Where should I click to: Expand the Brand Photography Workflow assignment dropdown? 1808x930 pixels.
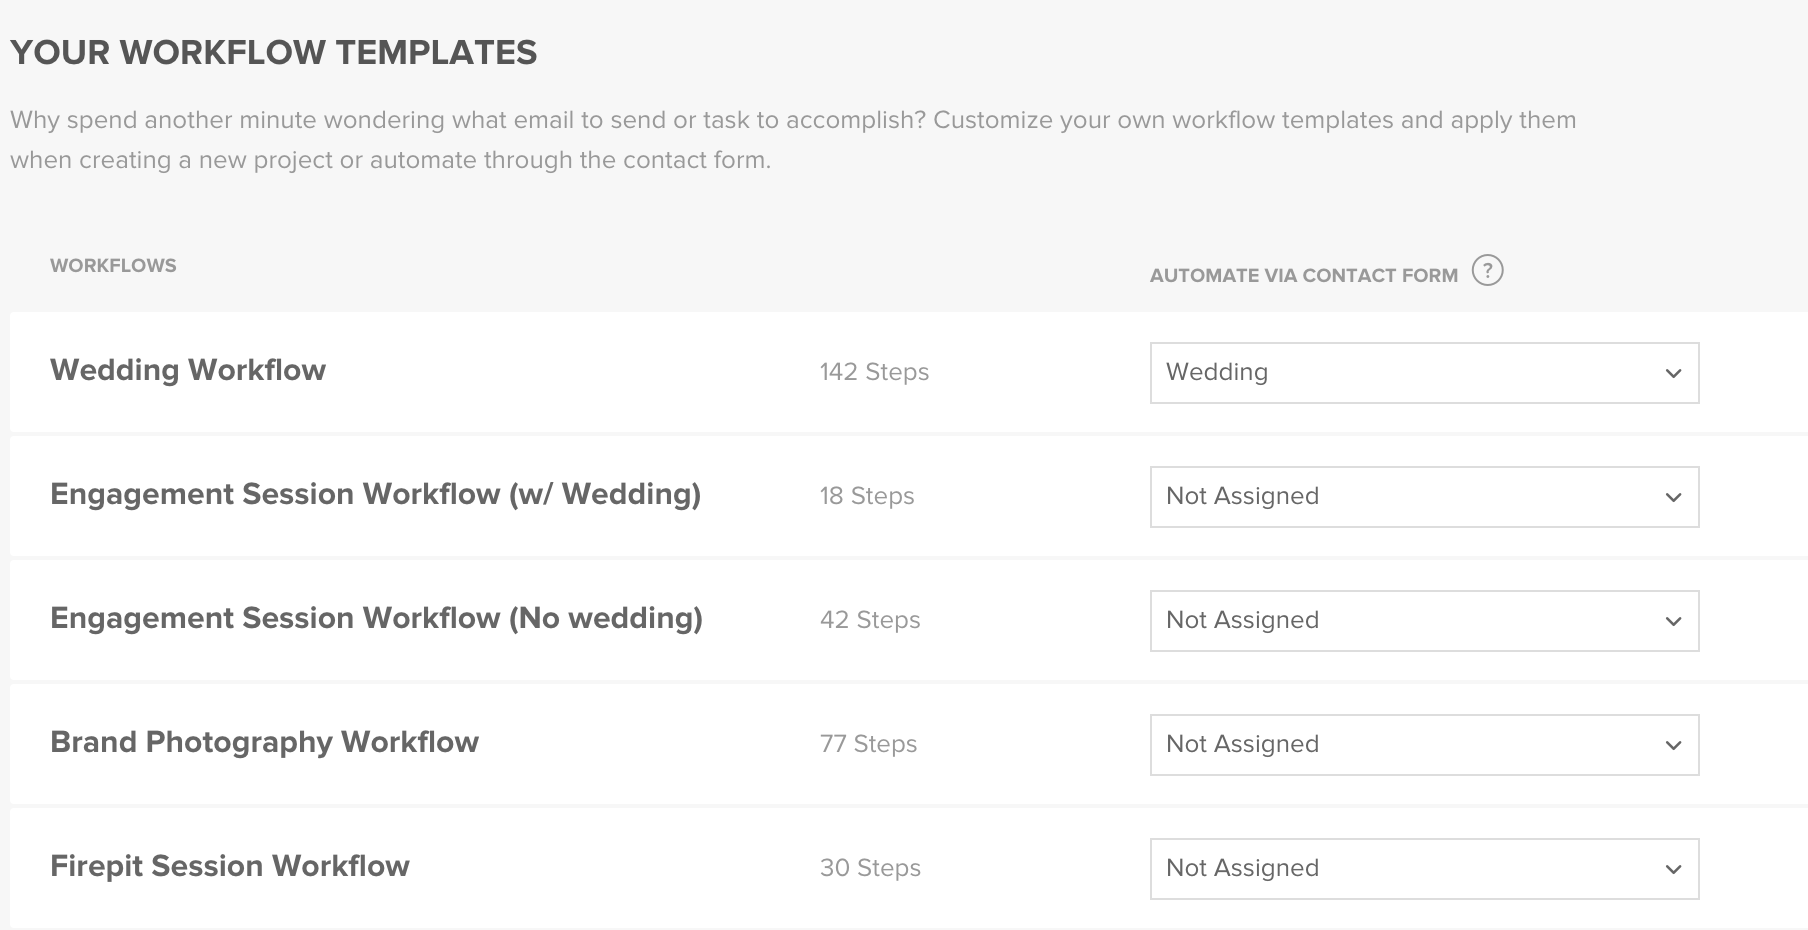(x=1423, y=745)
